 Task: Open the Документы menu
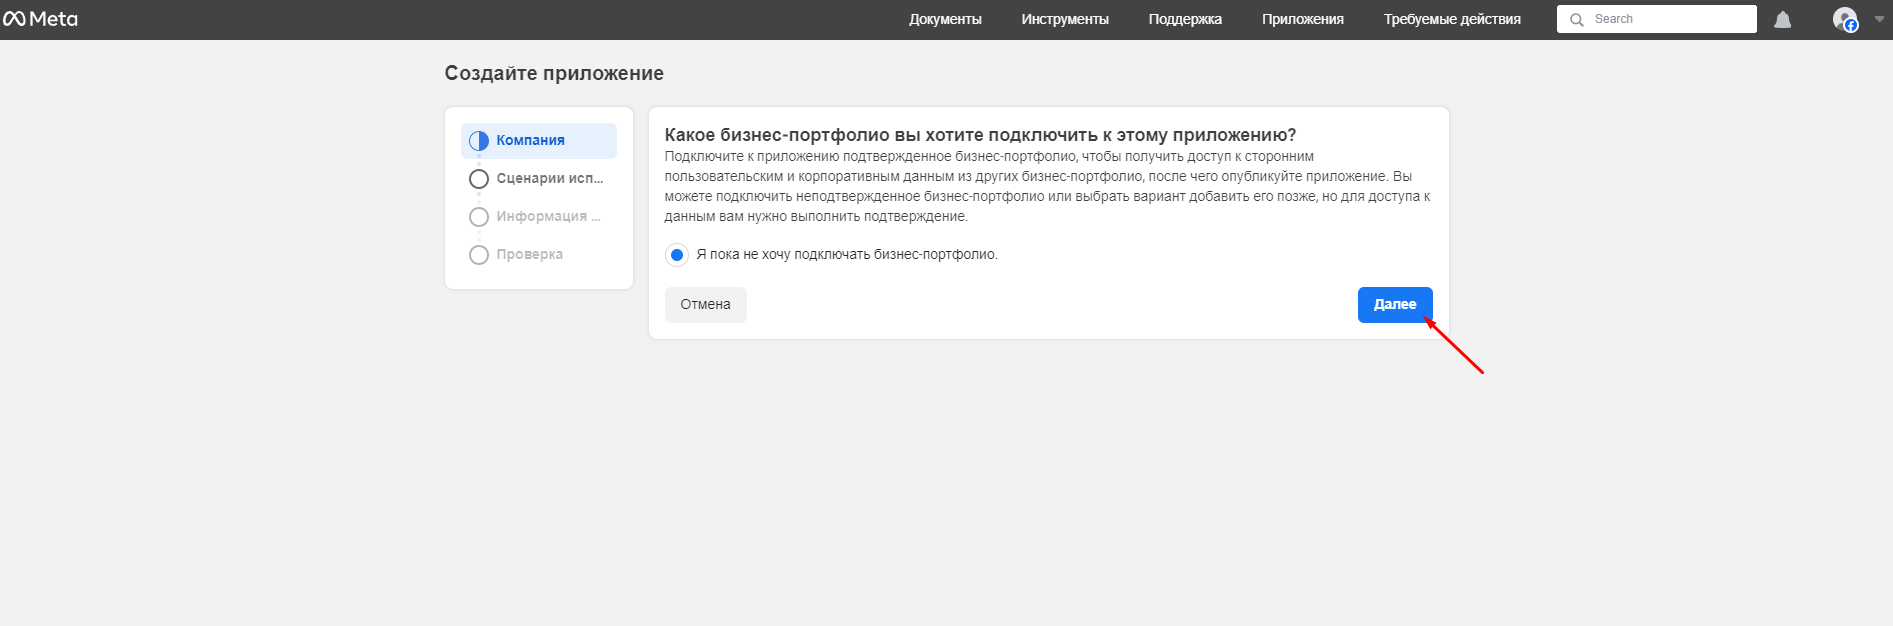945,19
